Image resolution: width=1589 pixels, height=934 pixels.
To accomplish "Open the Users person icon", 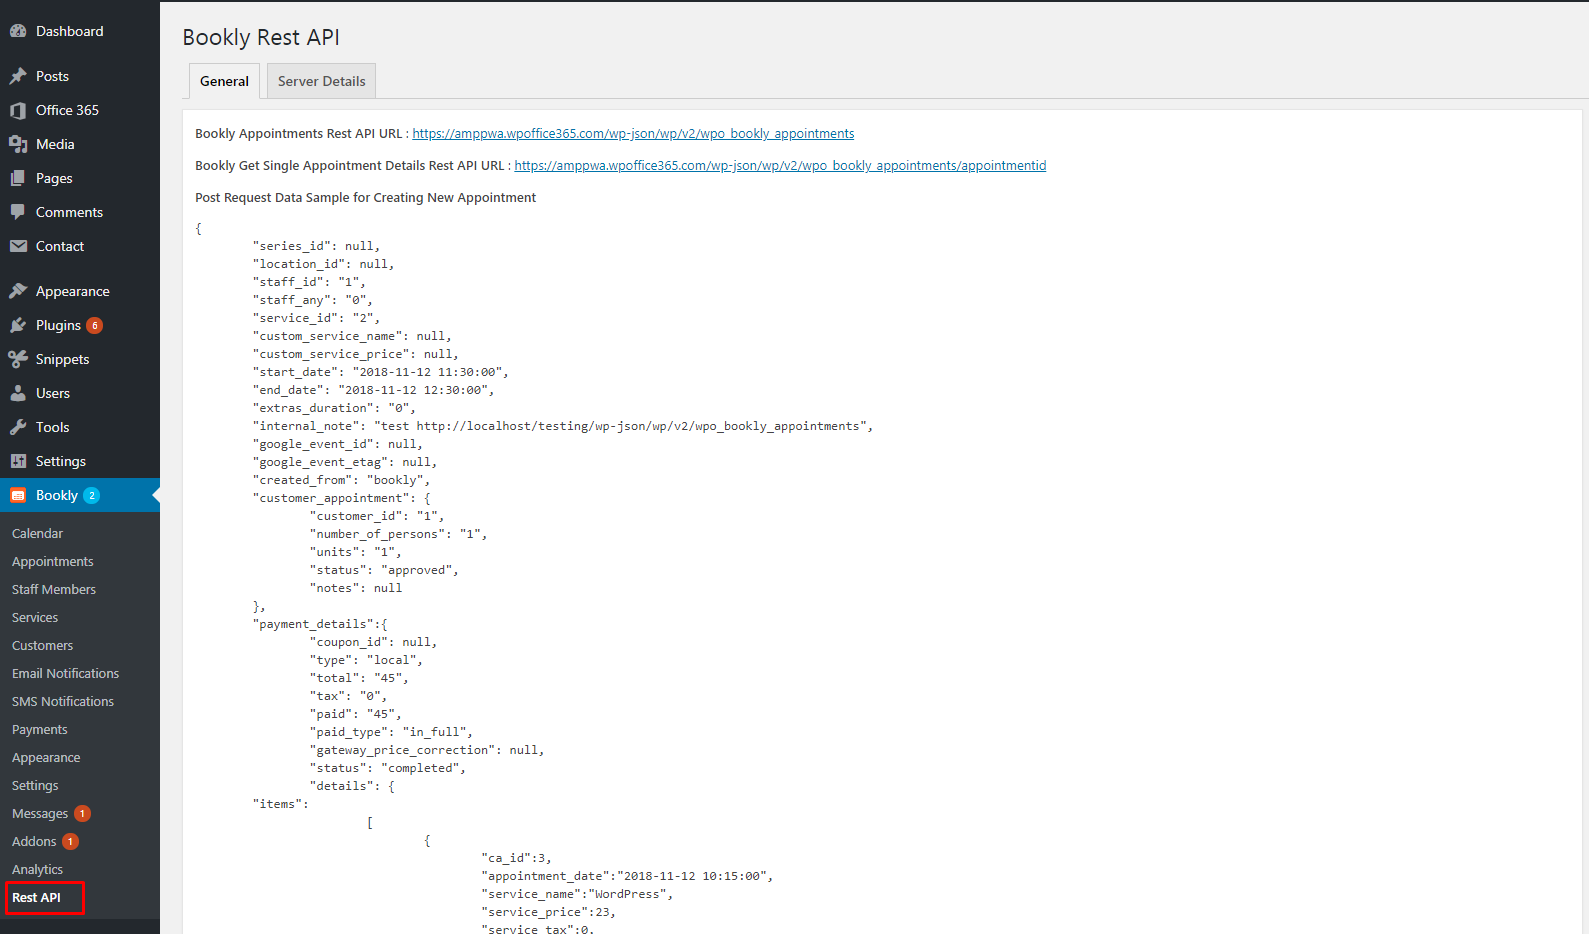I will [x=18, y=393].
